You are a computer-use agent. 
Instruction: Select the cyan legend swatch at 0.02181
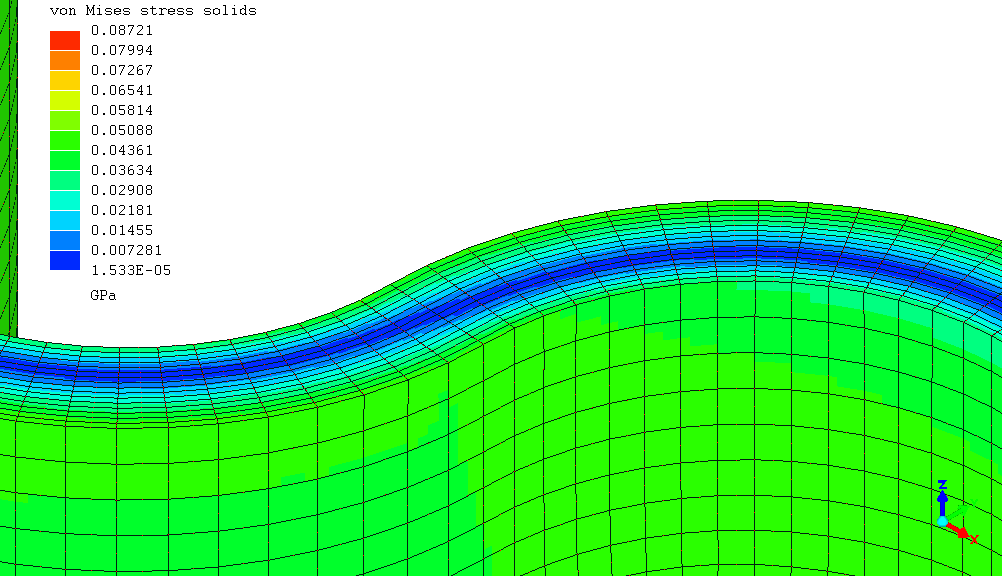65,220
